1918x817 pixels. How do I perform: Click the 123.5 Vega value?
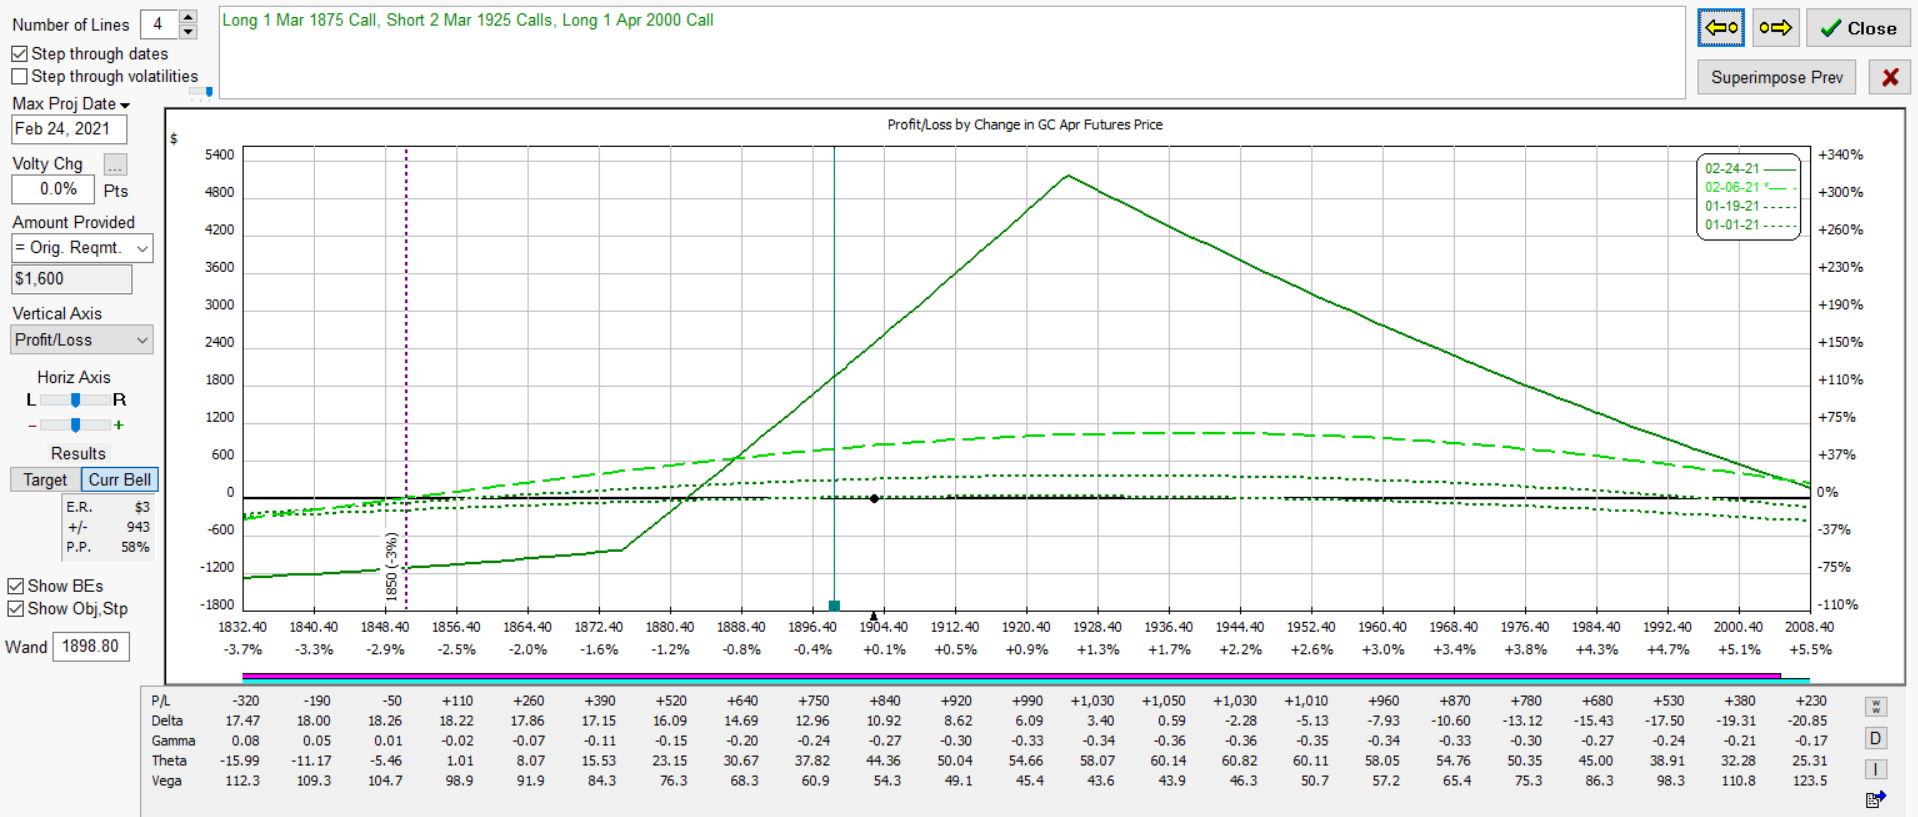click(1810, 781)
